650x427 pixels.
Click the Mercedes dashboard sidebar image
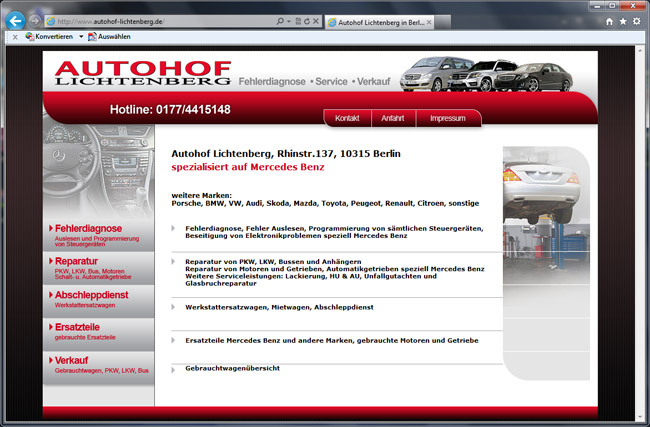click(99, 171)
